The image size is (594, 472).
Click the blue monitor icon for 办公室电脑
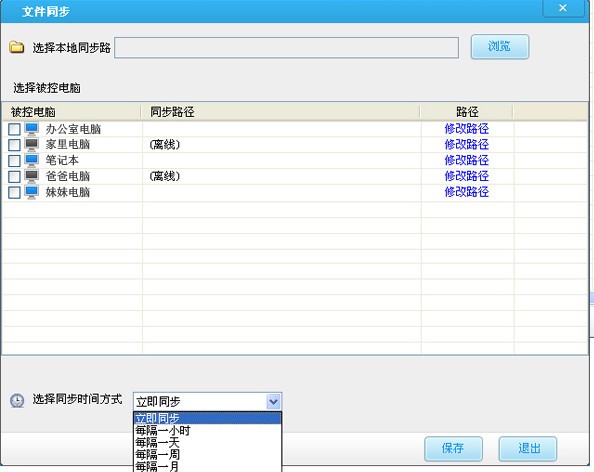tap(32, 129)
